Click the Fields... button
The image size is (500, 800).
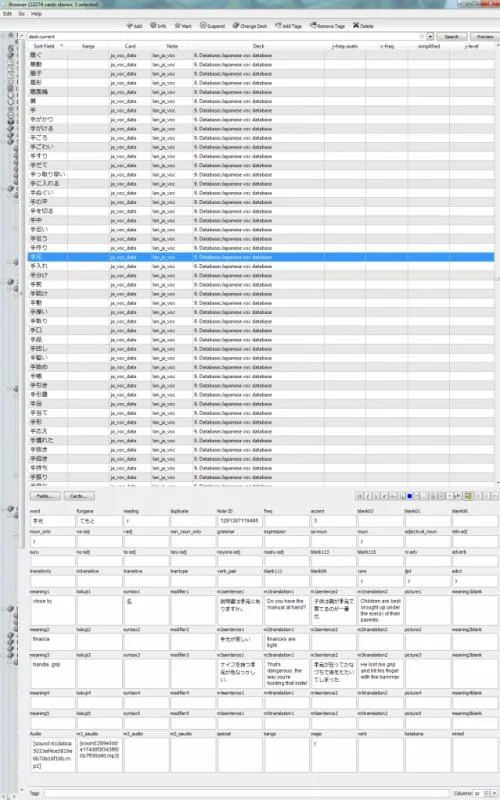[x=45, y=496]
